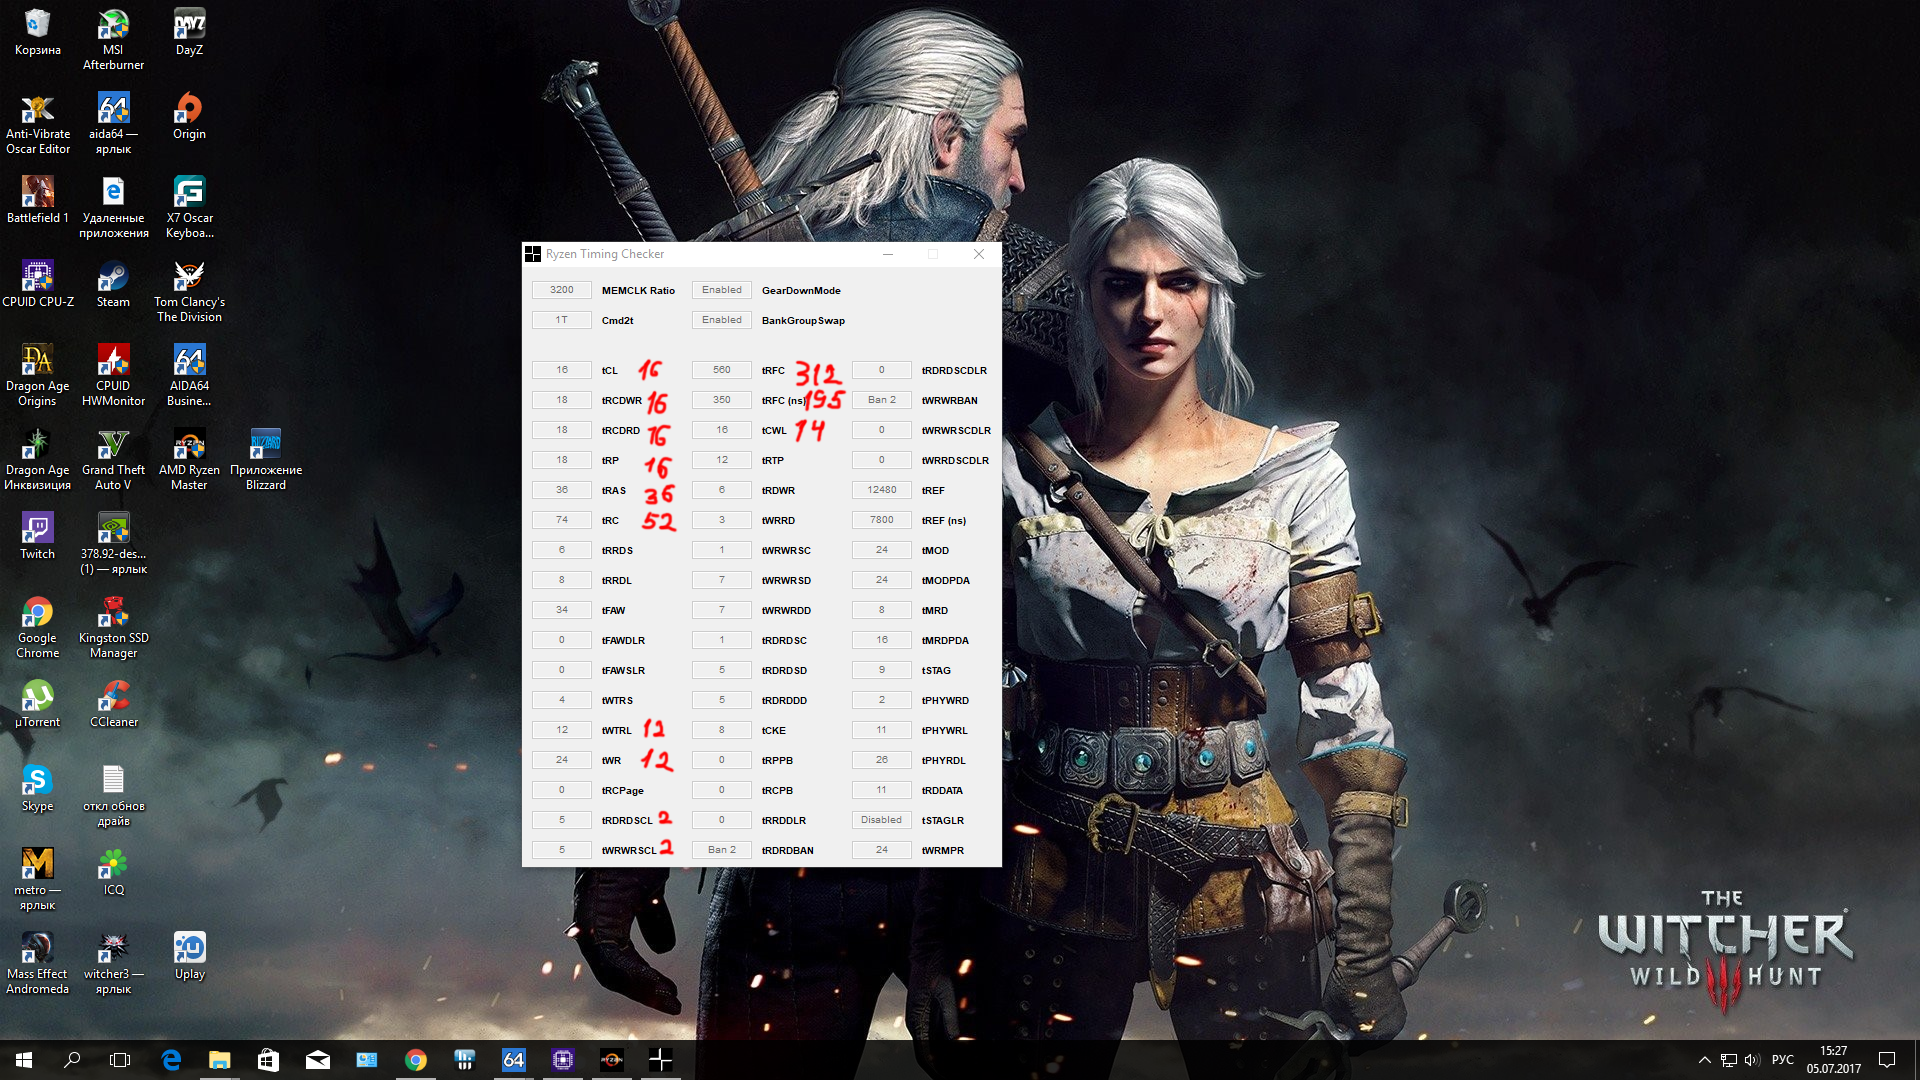This screenshot has width=1920, height=1080.
Task: Click the MEMCLK Ratio 3200 field
Action: pos(561,290)
